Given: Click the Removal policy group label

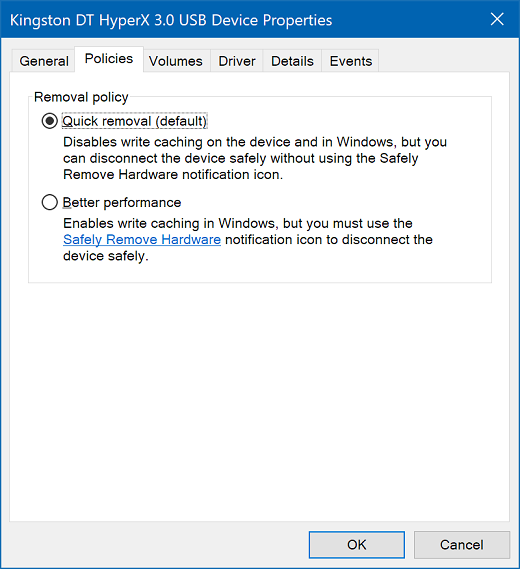Looking at the screenshot, I should coord(81,97).
